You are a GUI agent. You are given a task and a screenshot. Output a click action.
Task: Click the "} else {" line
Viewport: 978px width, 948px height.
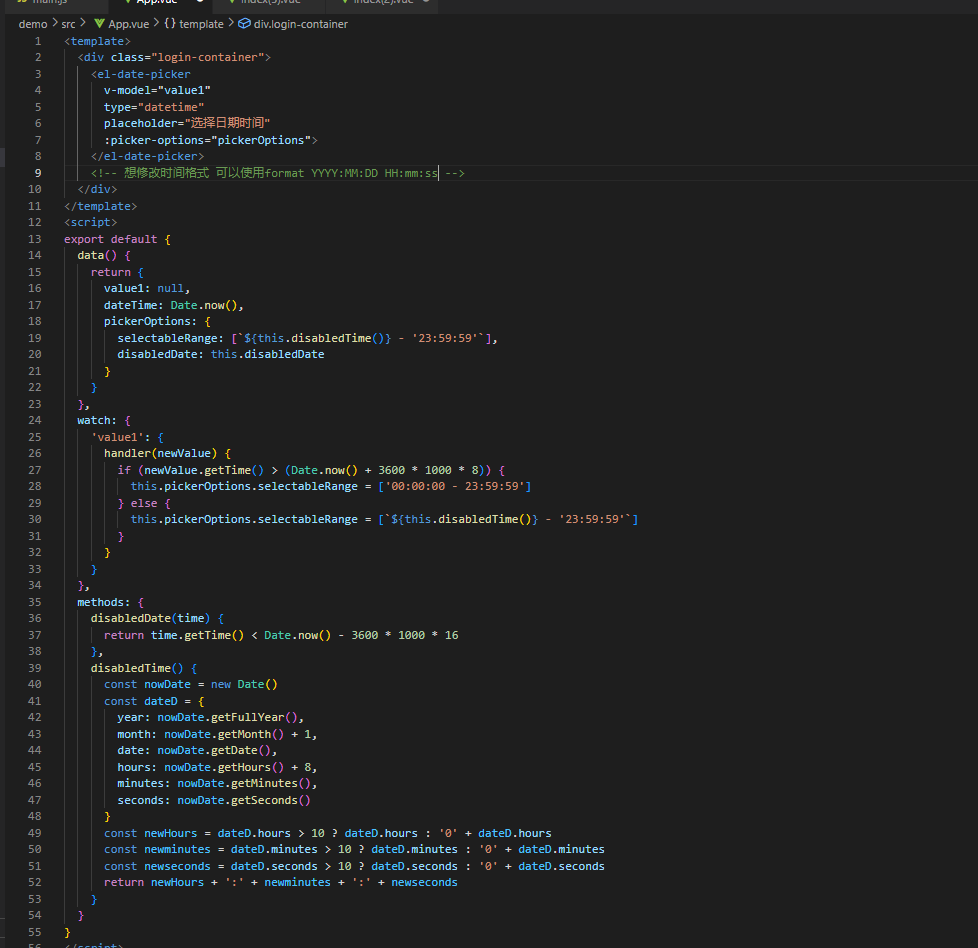pos(144,503)
